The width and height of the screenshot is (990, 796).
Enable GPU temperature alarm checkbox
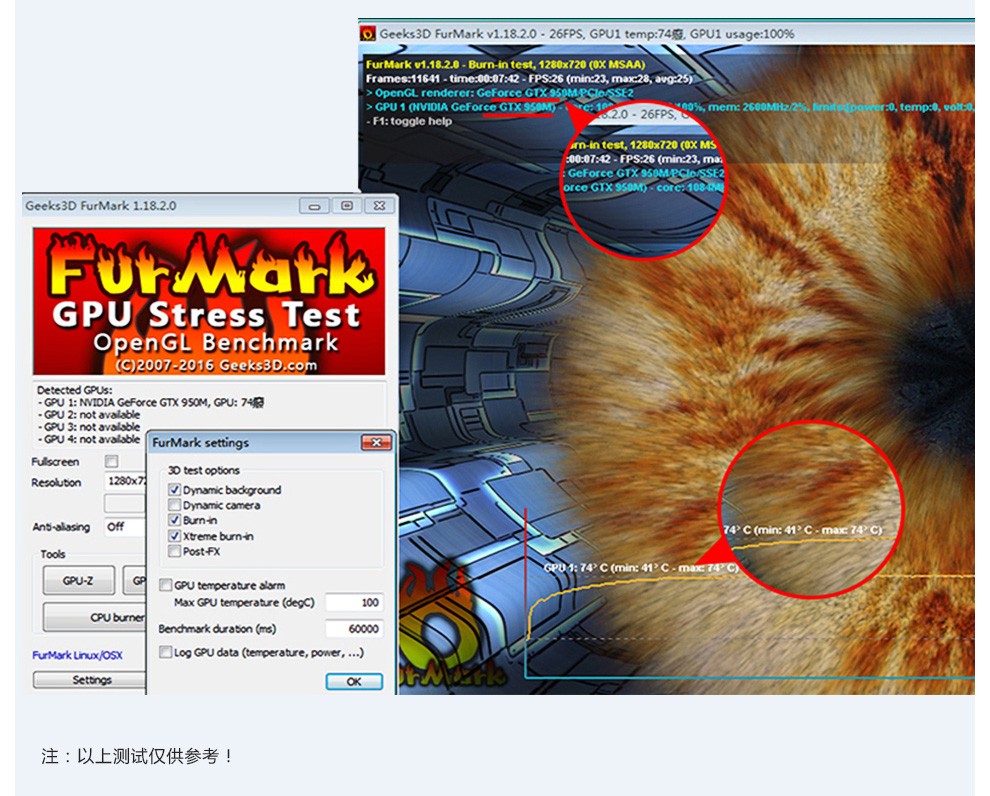tap(165, 585)
